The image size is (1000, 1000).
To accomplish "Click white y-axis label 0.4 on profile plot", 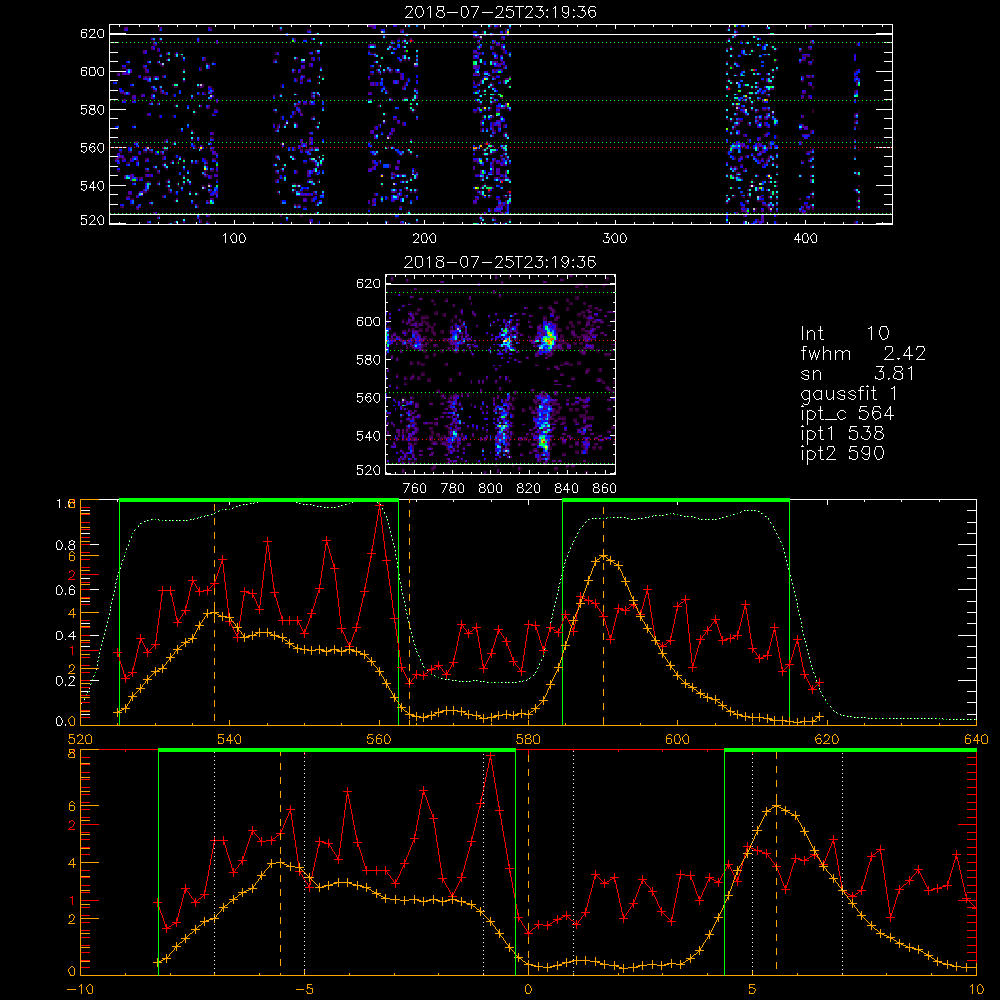I will coord(66,636).
